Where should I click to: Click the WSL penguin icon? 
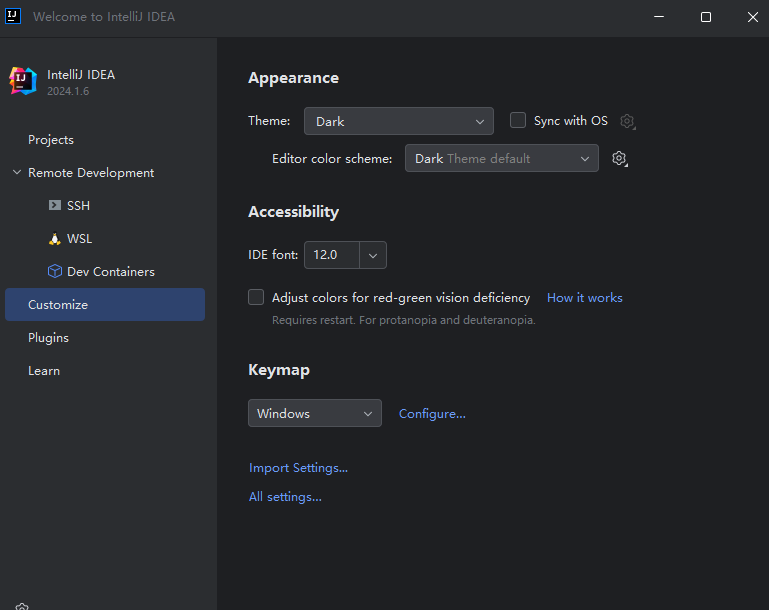click(54, 238)
